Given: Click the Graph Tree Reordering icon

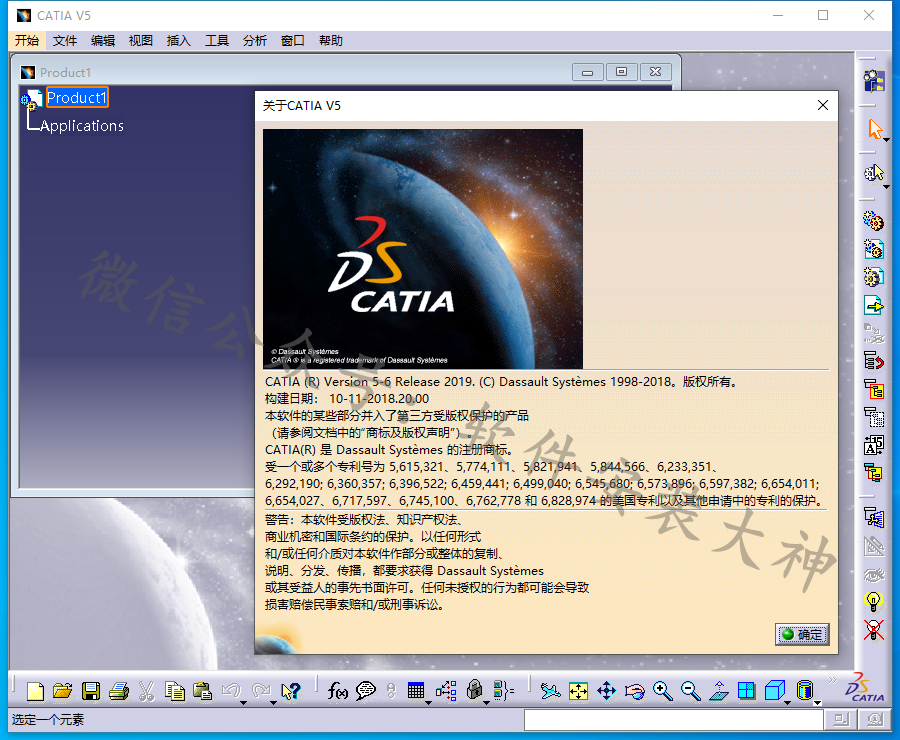Looking at the screenshot, I should coord(874,361).
